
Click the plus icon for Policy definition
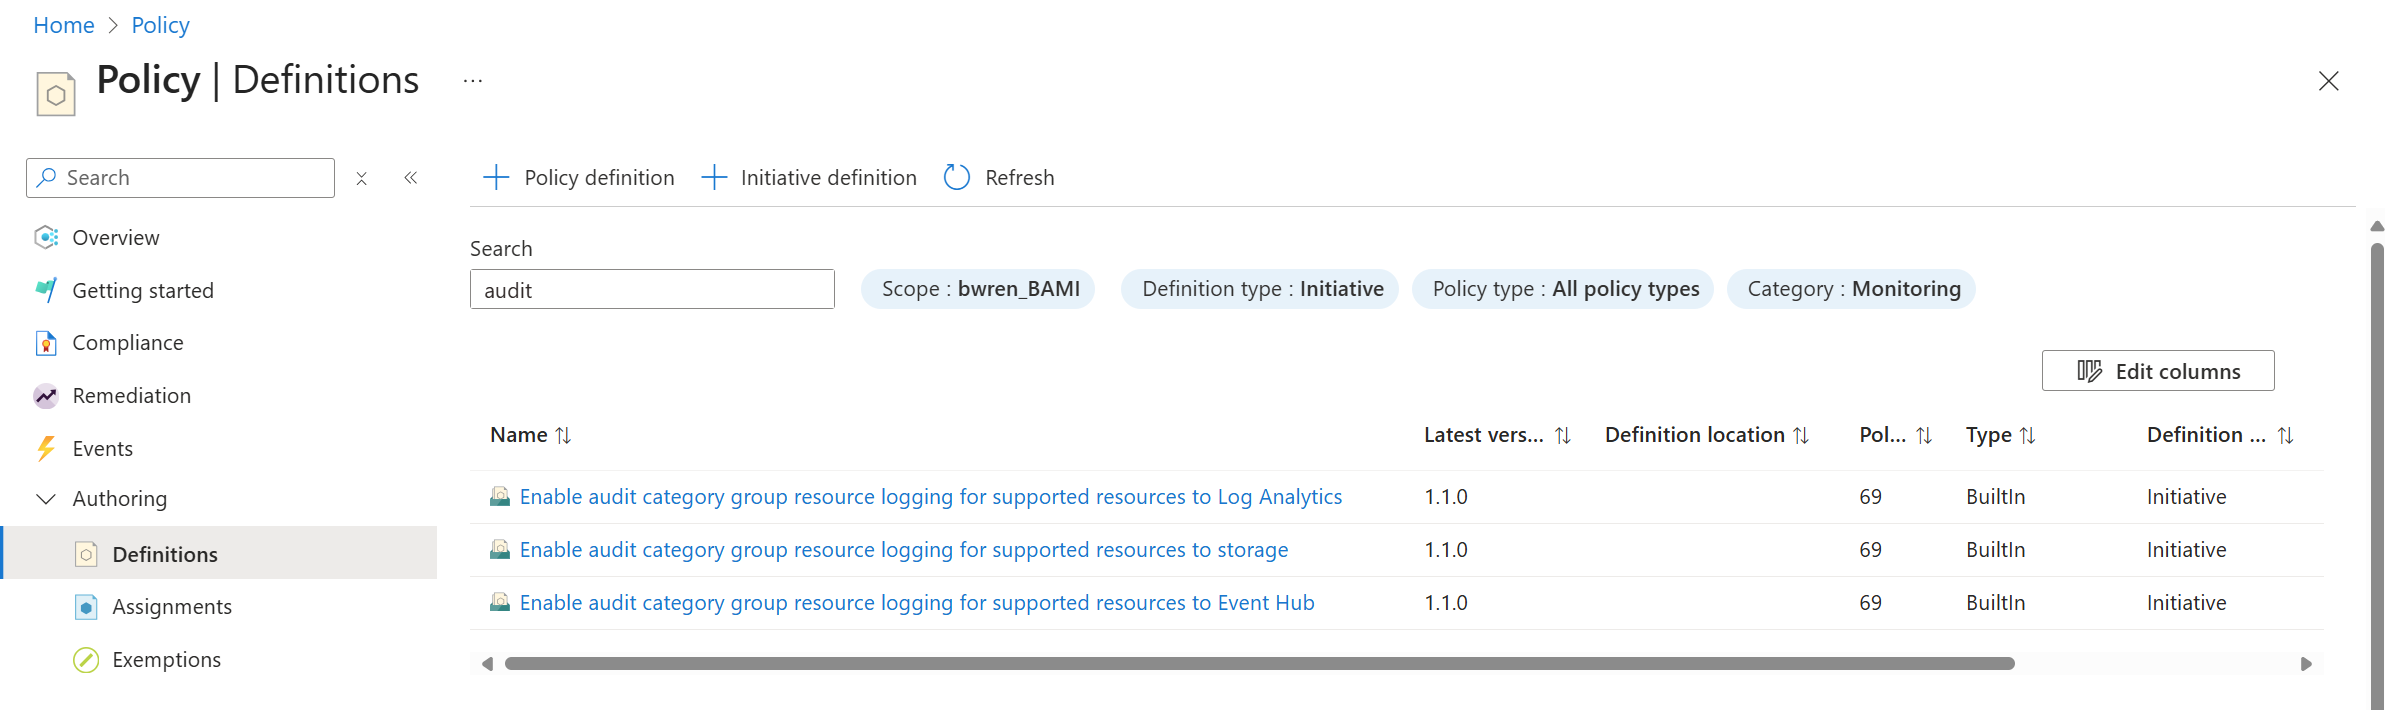496,177
